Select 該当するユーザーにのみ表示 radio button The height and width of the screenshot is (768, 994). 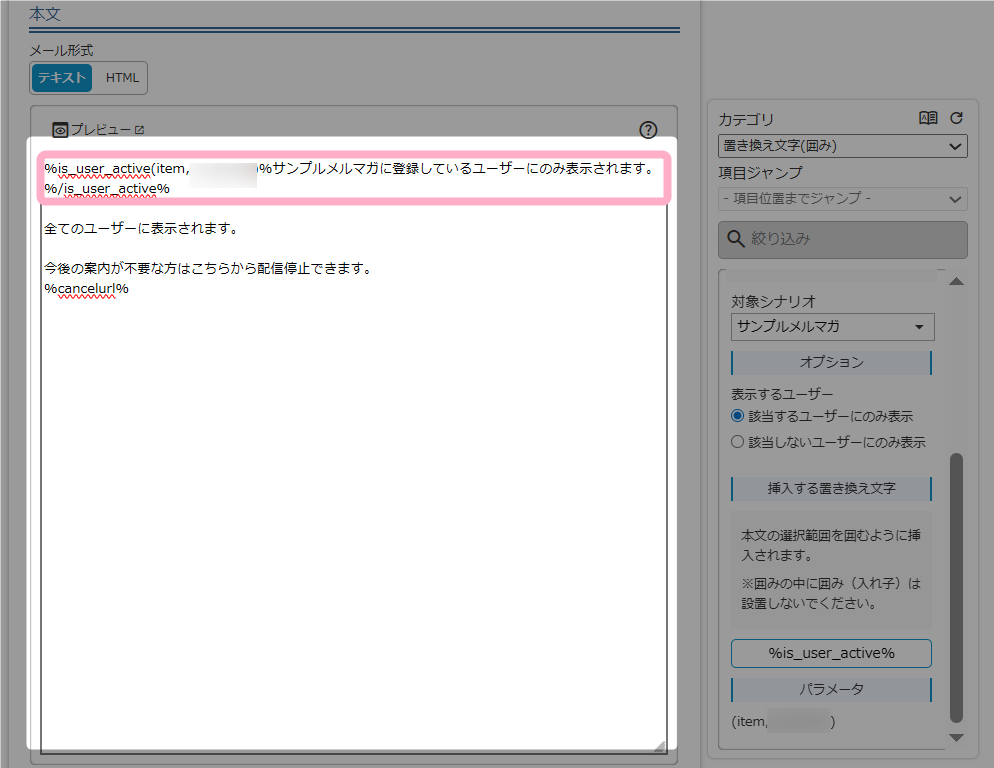click(x=738, y=416)
